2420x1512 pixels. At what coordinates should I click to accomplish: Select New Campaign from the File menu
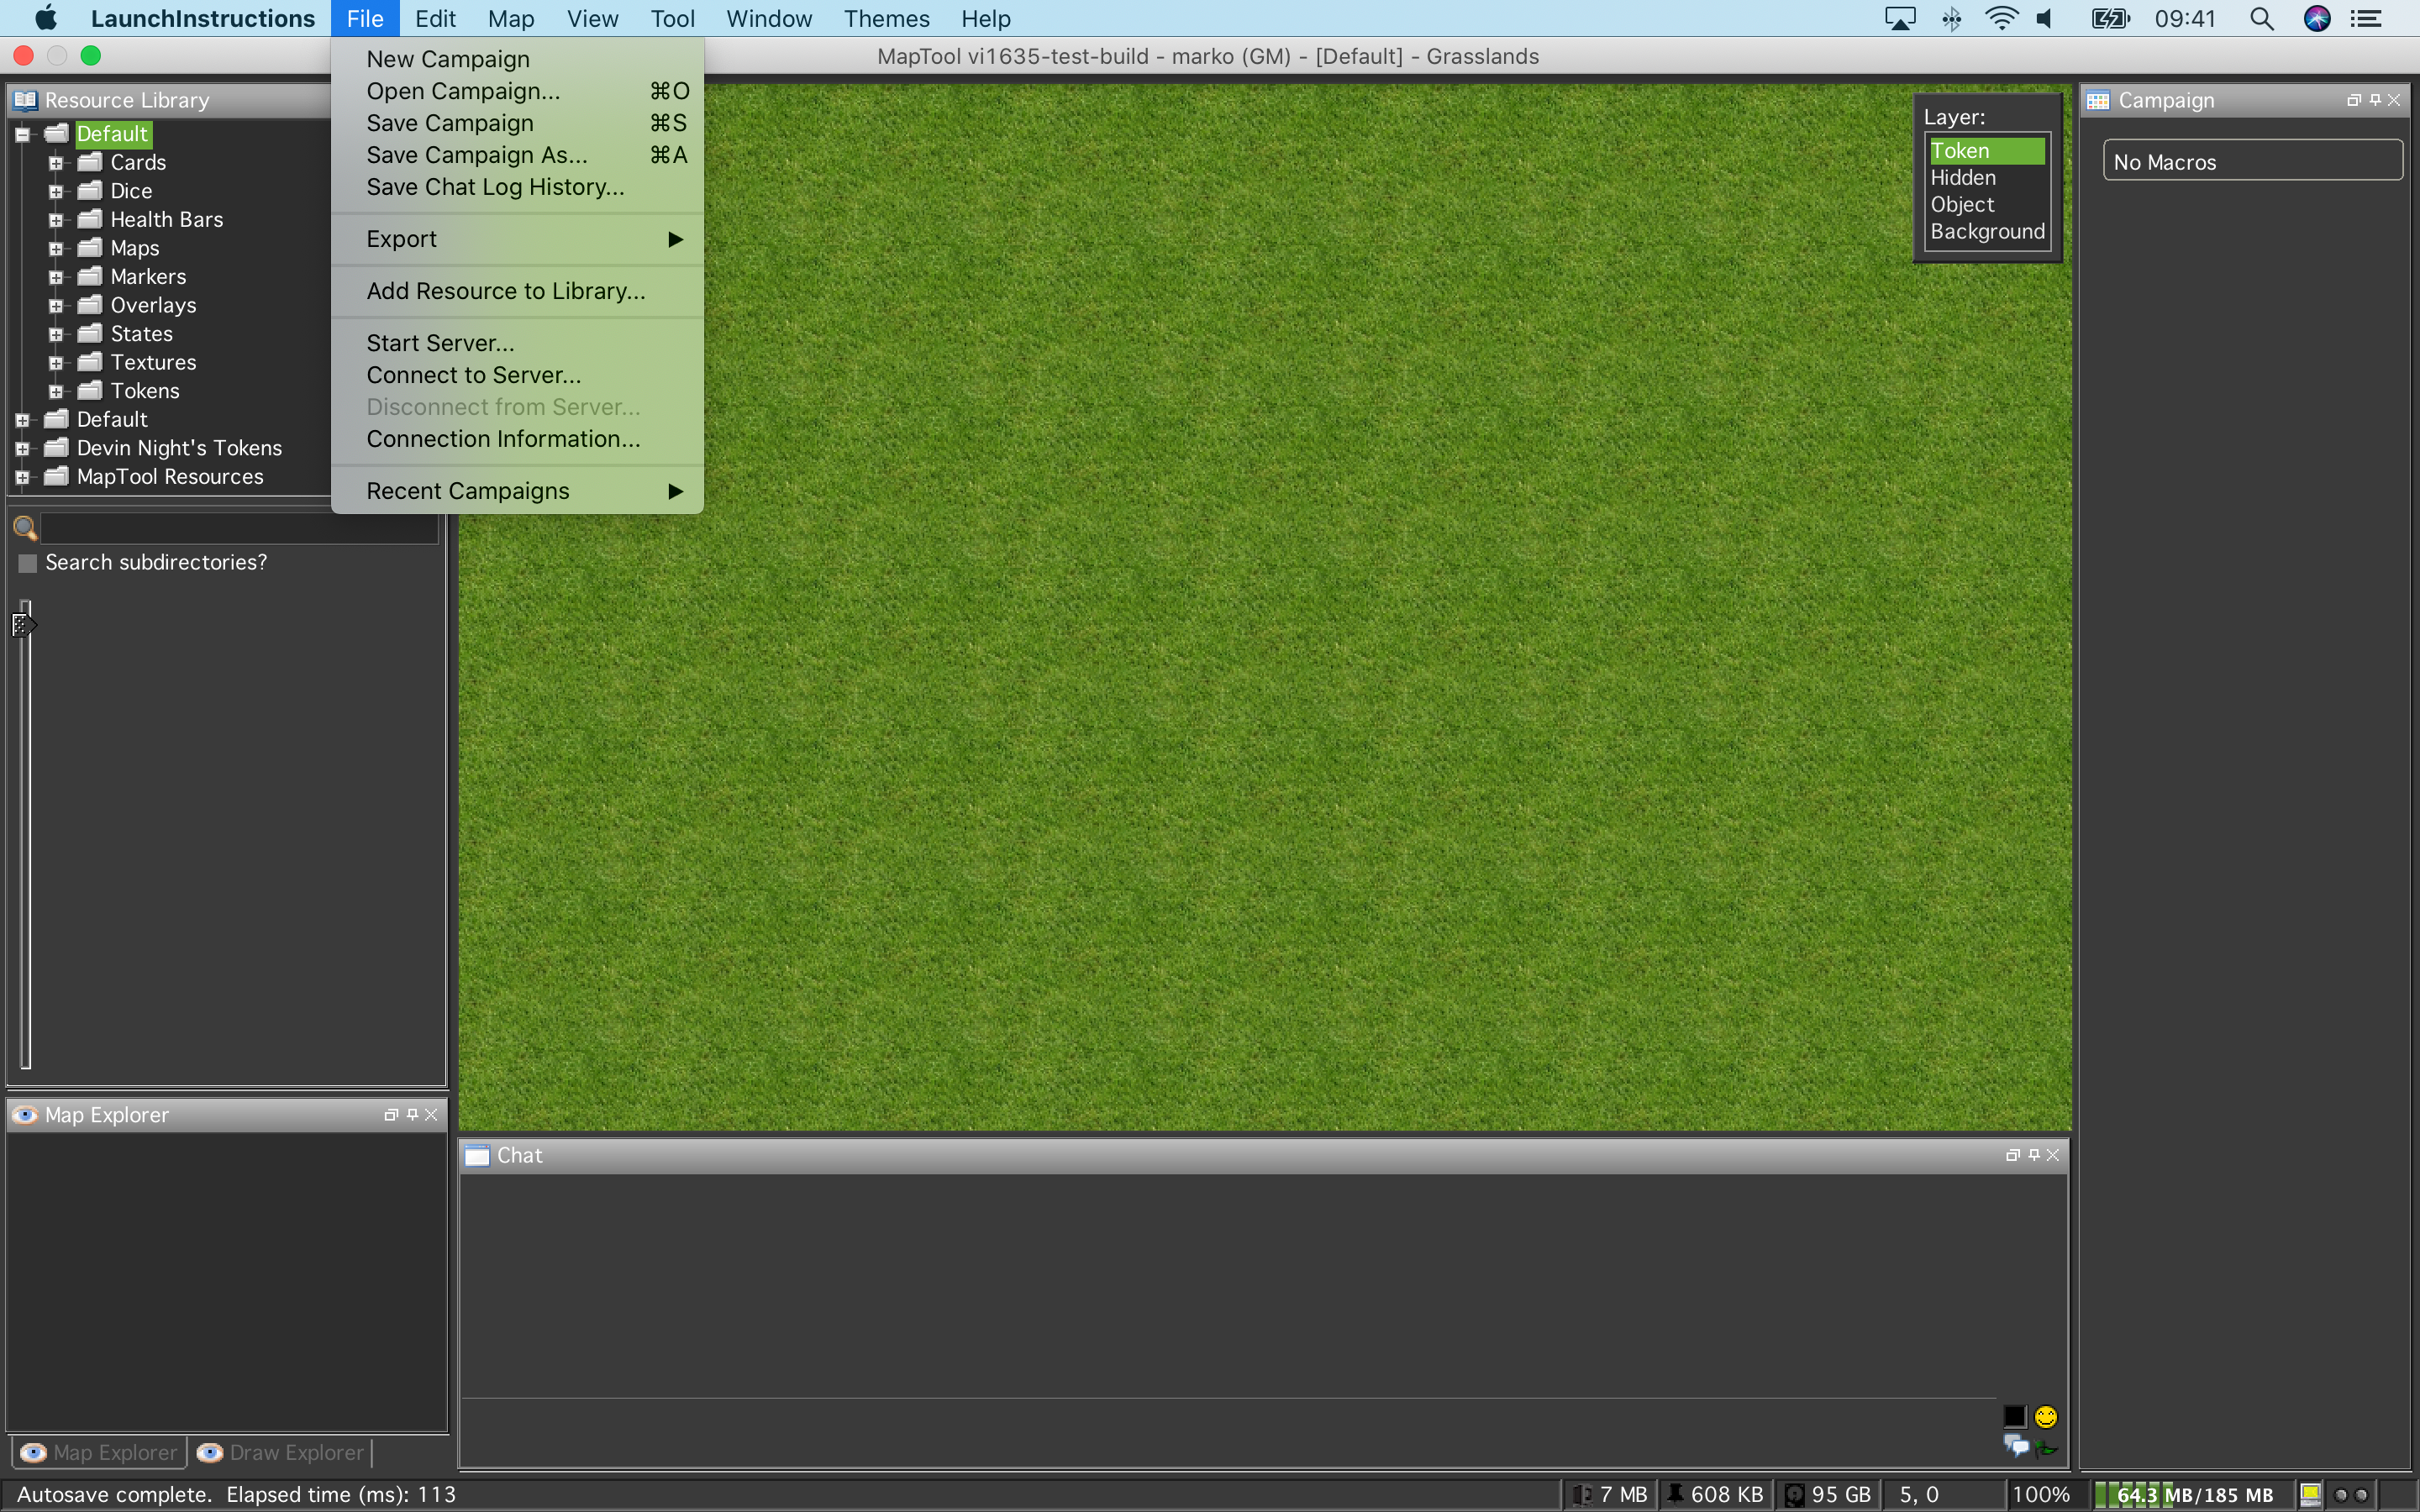click(x=446, y=59)
